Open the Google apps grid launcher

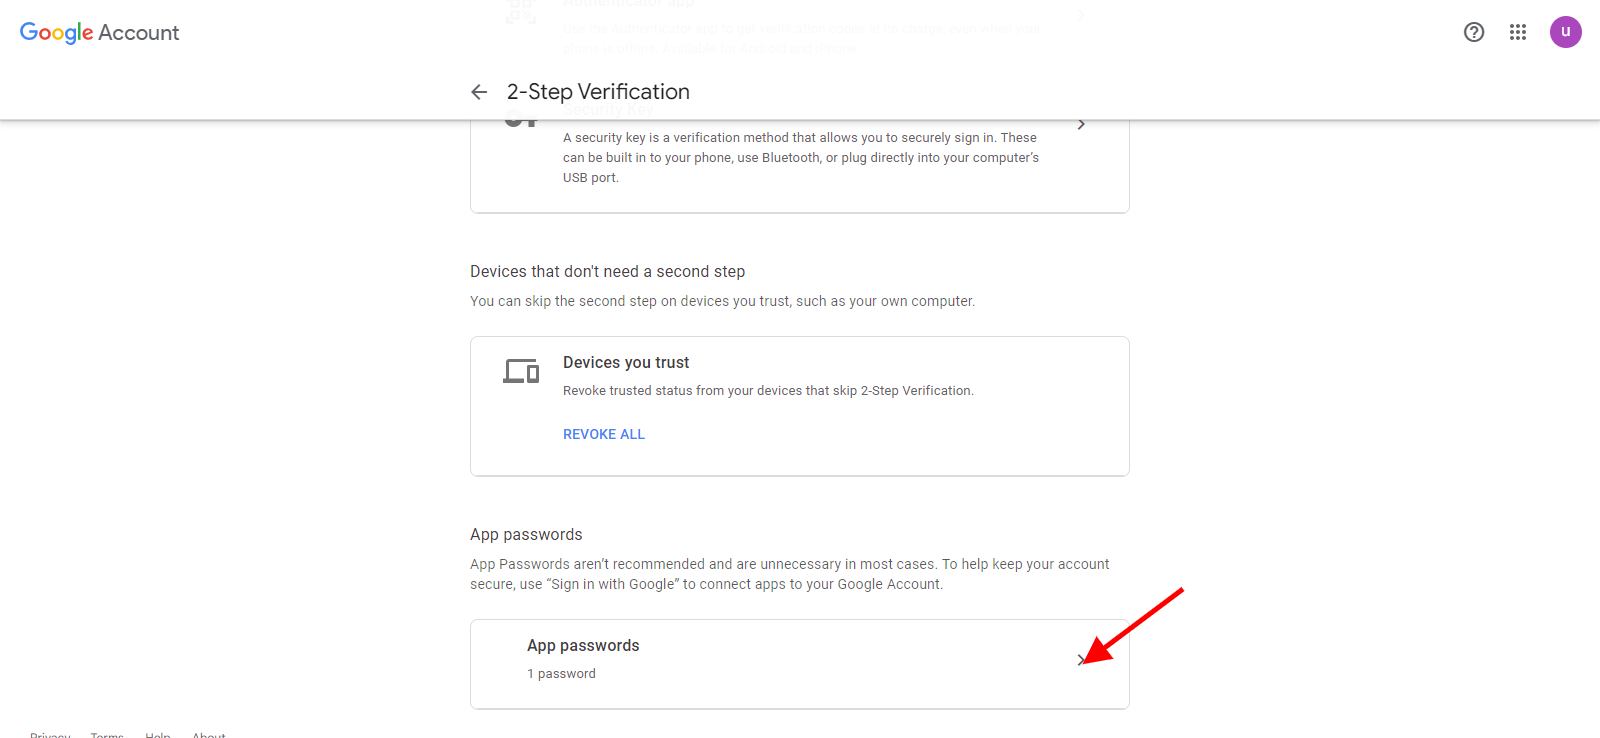(1517, 32)
